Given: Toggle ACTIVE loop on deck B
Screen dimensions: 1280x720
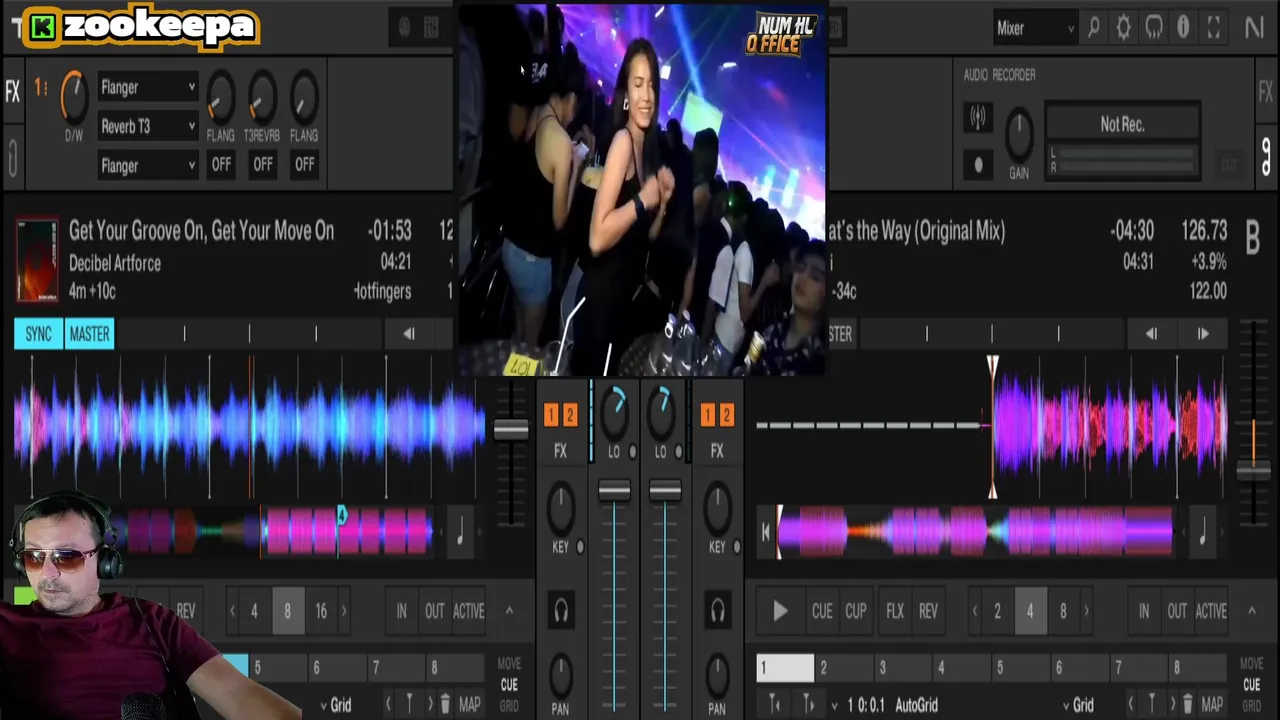Looking at the screenshot, I should click(1211, 611).
